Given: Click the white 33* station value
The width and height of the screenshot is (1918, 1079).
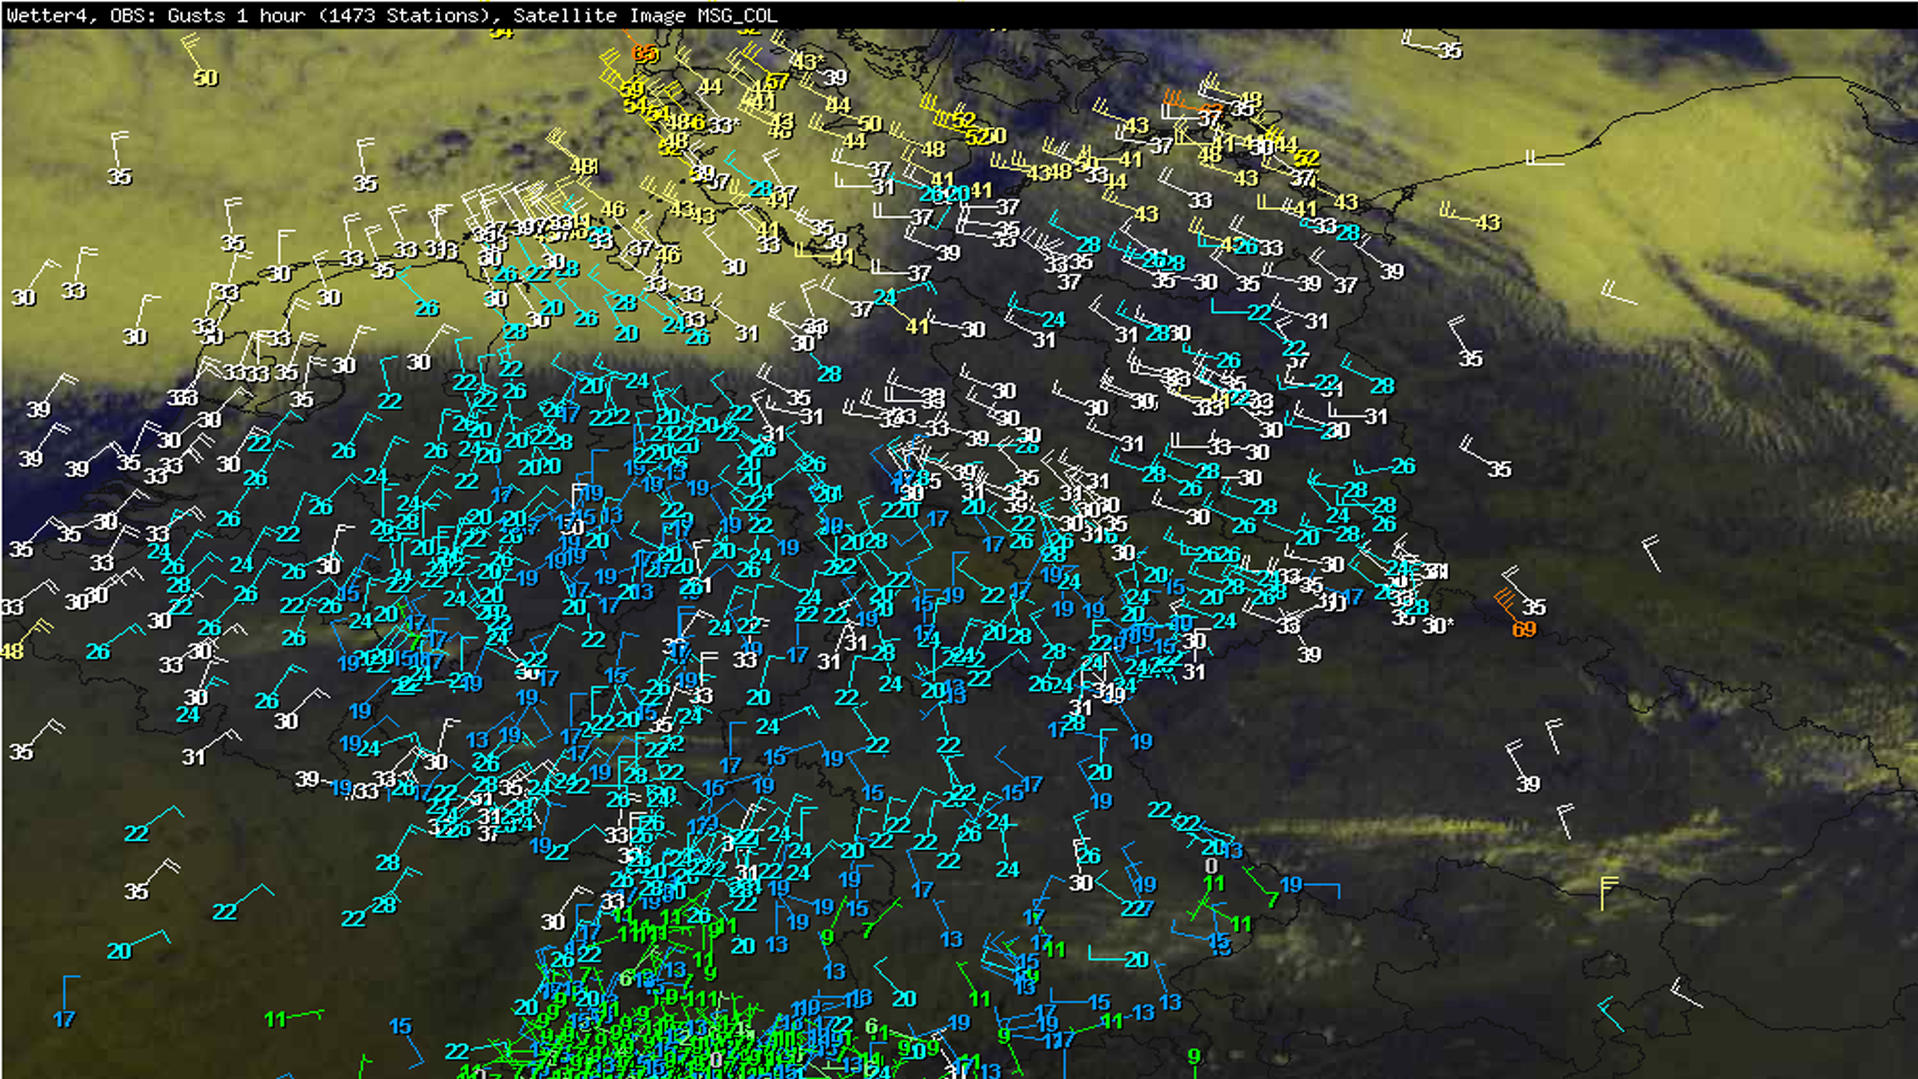Looking at the screenshot, I should click(x=725, y=125).
